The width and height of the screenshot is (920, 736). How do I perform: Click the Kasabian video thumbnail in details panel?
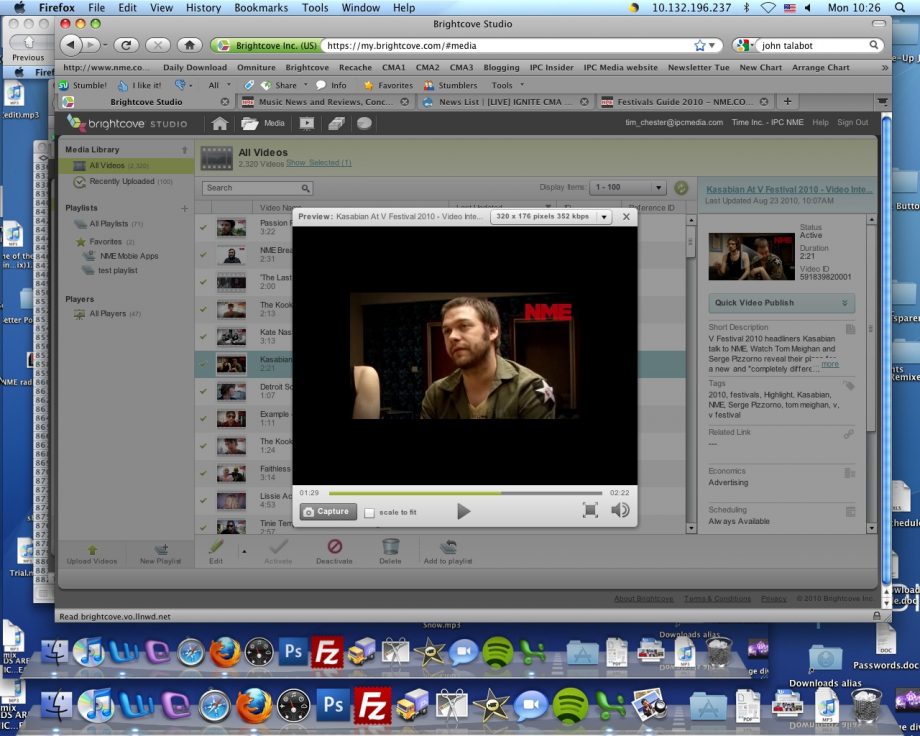[x=752, y=256]
